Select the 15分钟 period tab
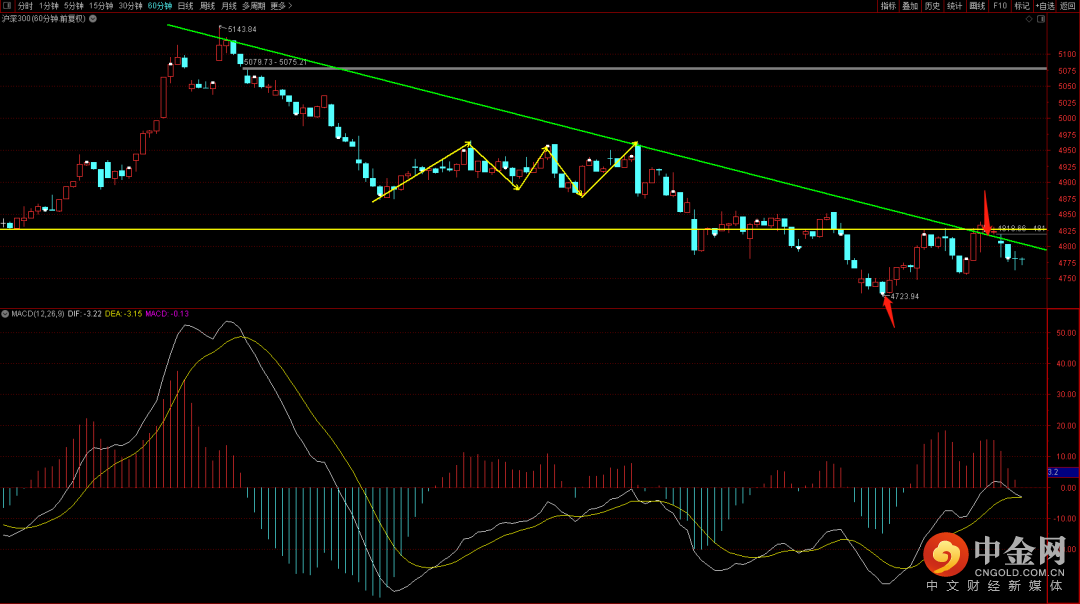 tap(101, 6)
